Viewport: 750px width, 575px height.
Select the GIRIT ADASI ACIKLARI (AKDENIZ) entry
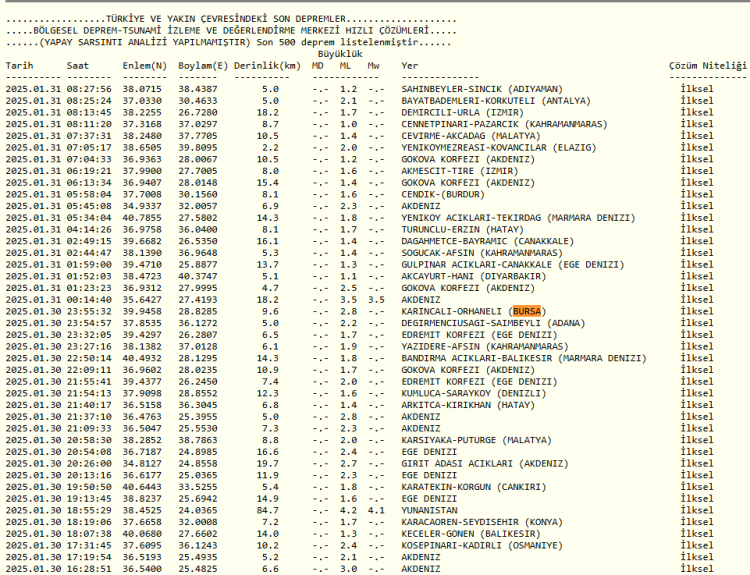(x=481, y=463)
